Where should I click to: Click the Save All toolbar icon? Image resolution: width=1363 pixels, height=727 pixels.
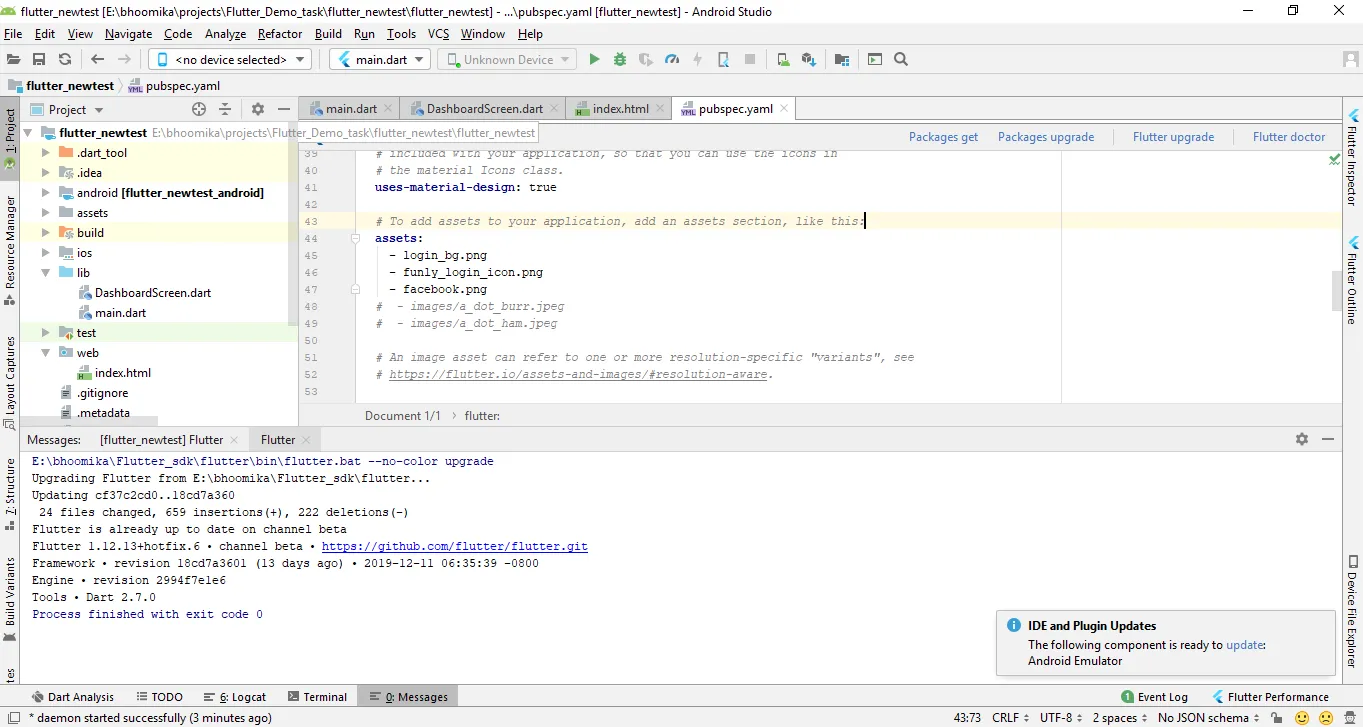coord(39,60)
